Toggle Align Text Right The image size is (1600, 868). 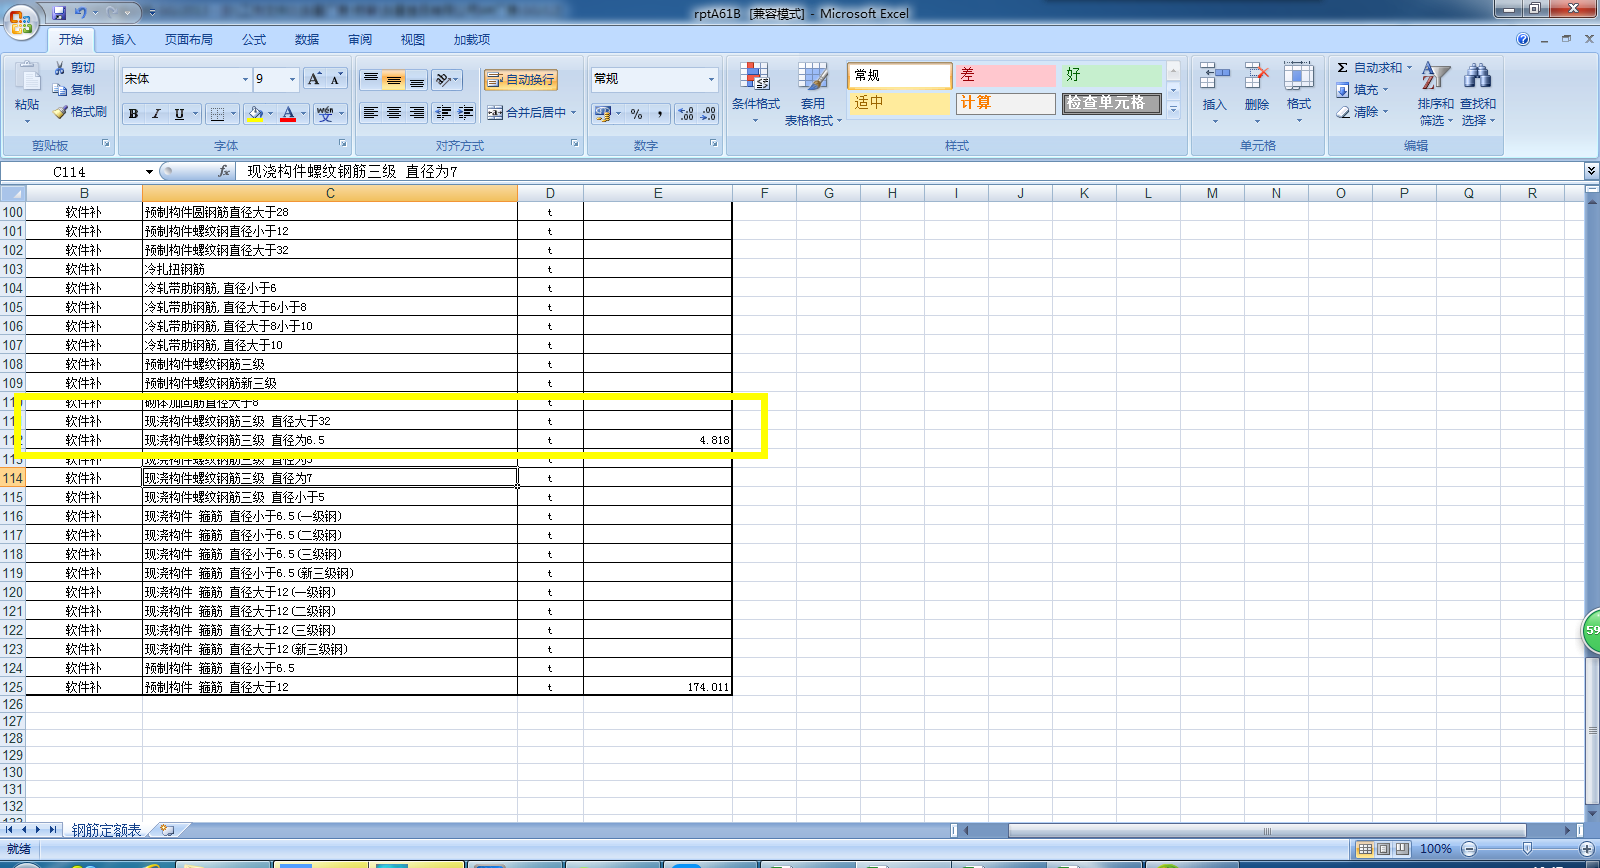click(x=417, y=113)
